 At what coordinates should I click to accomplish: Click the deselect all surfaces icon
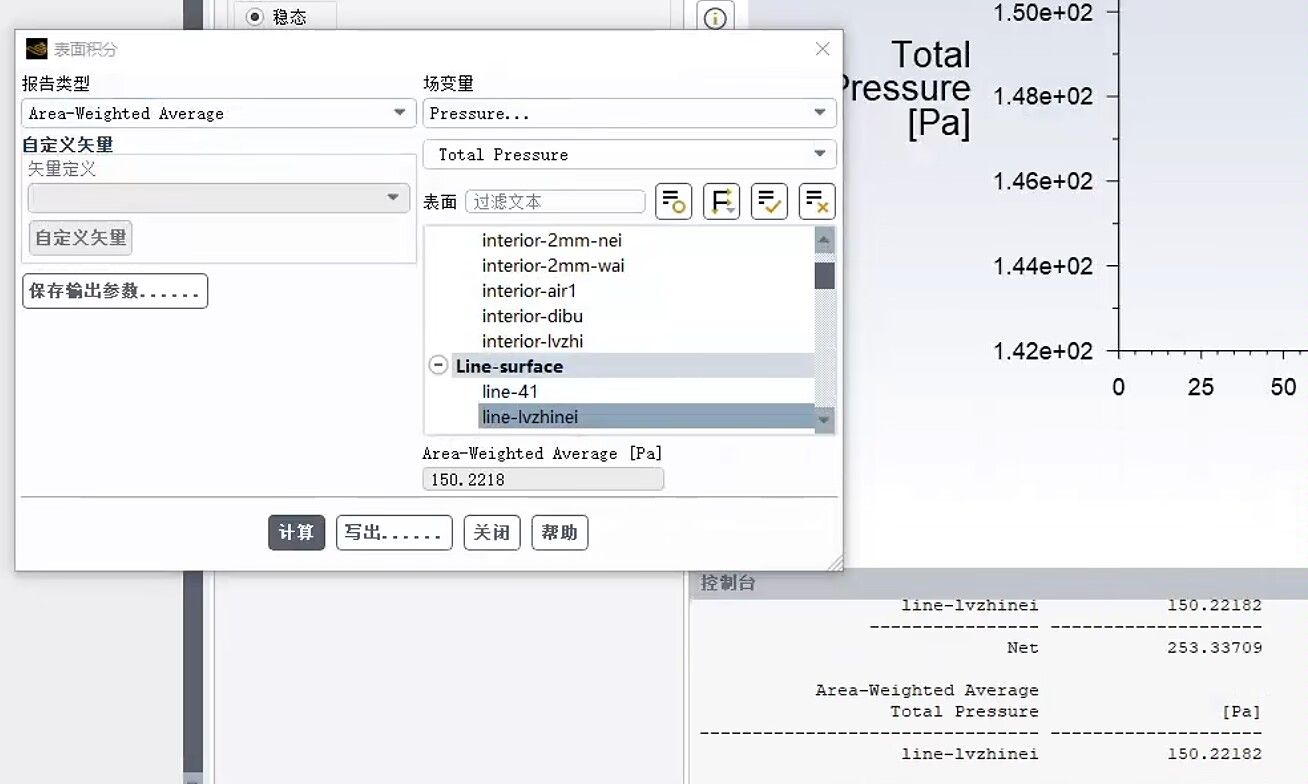pyautogui.click(x=817, y=202)
